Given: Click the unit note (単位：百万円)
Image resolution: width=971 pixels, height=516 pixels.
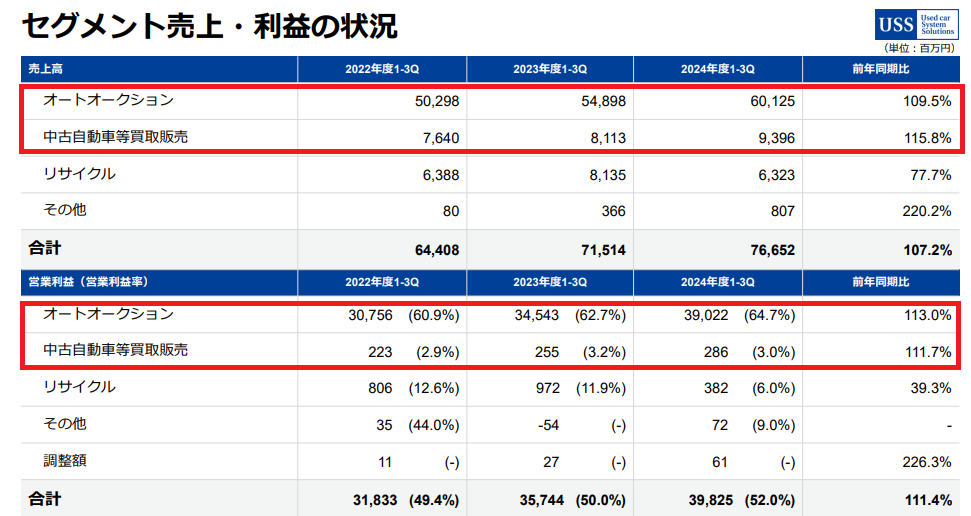Looking at the screenshot, I should 919,48.
